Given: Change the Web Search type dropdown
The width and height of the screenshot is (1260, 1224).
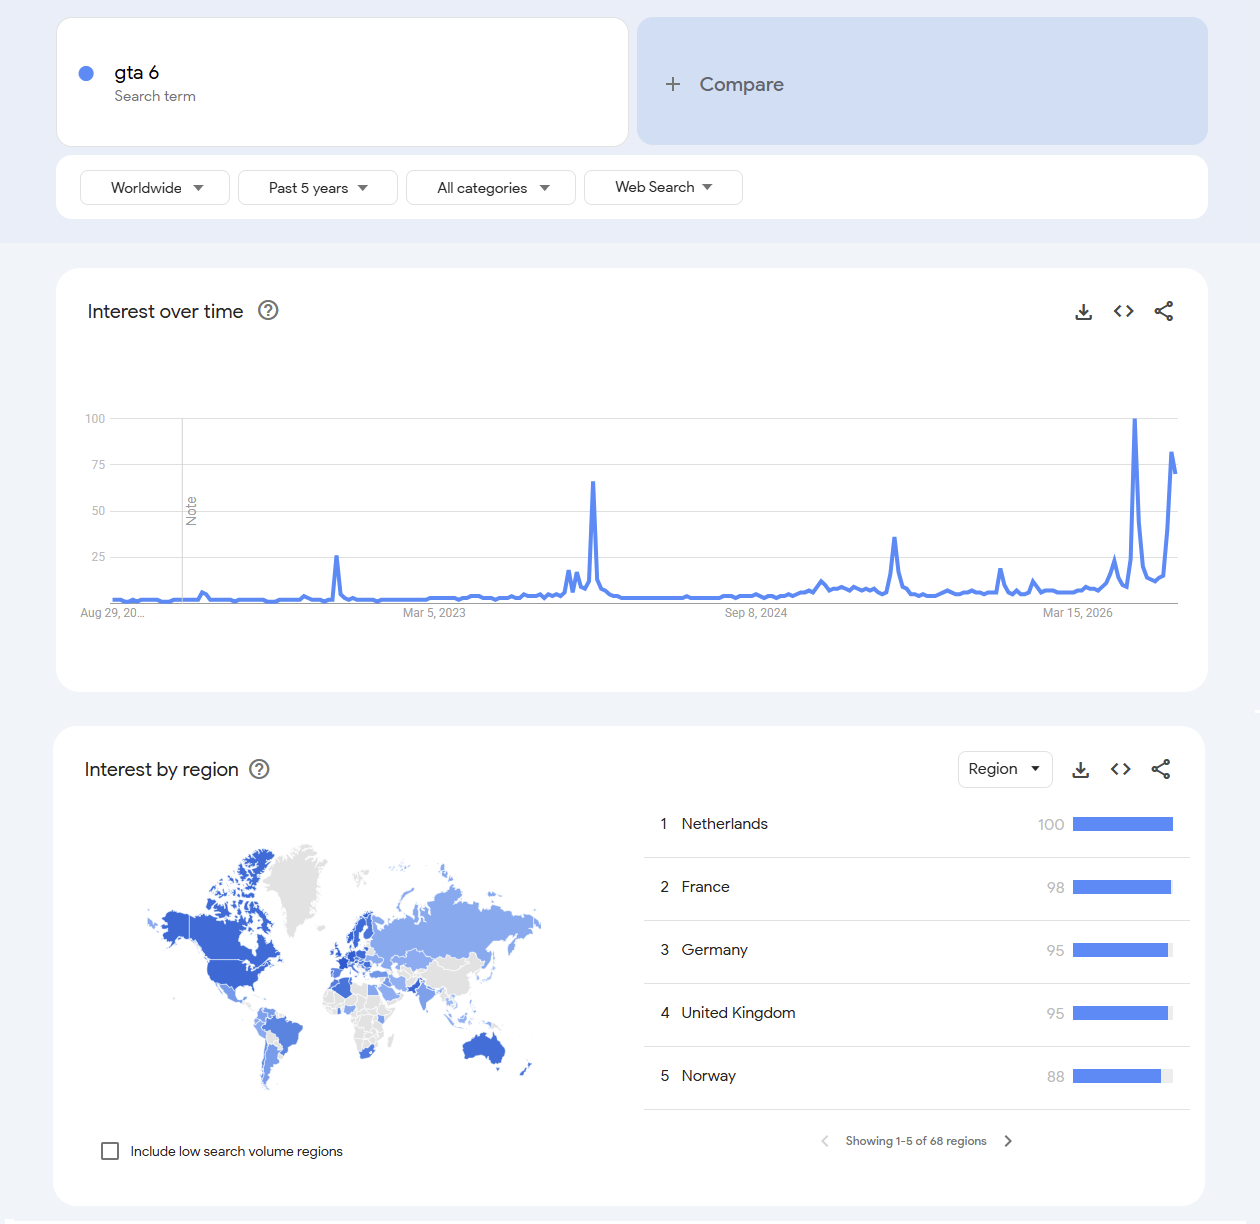Looking at the screenshot, I should (x=663, y=187).
